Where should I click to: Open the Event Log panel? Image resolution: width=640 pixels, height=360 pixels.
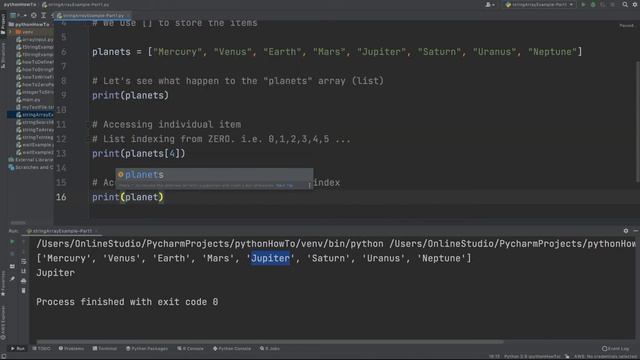(616, 349)
